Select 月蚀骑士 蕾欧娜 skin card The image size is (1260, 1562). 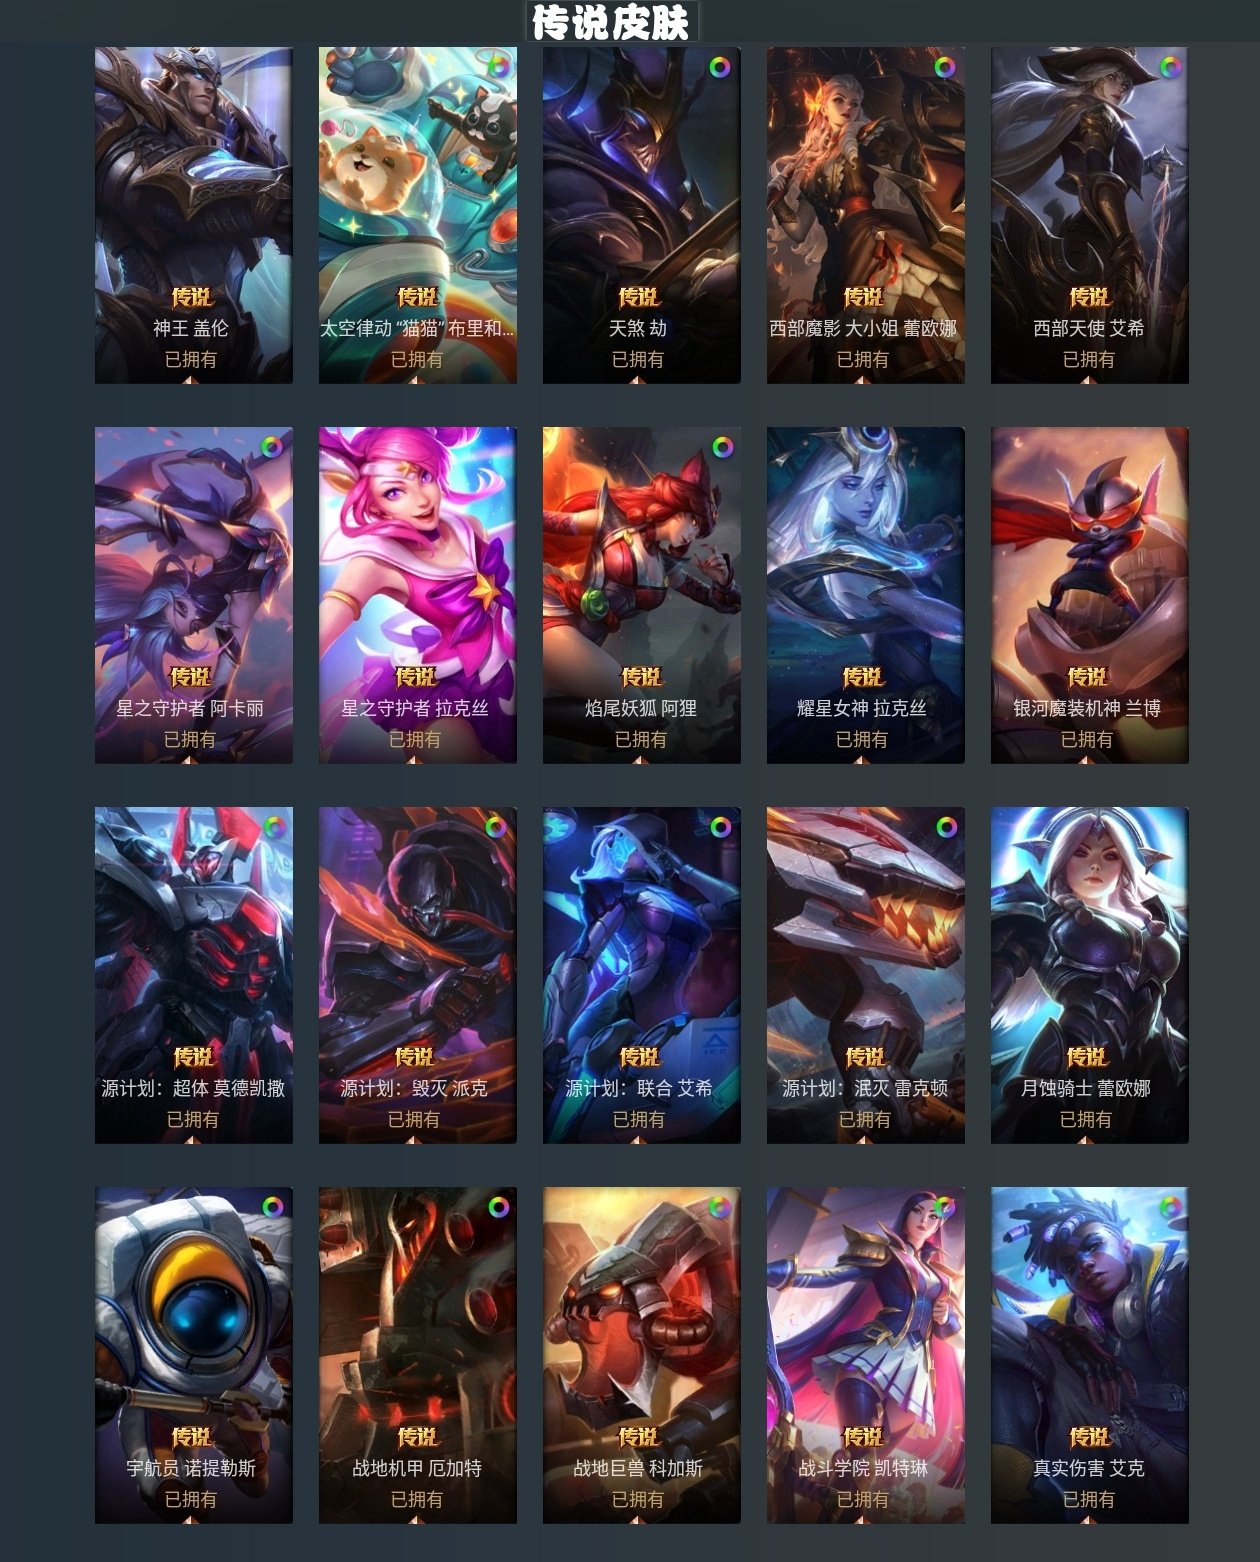point(1090,975)
